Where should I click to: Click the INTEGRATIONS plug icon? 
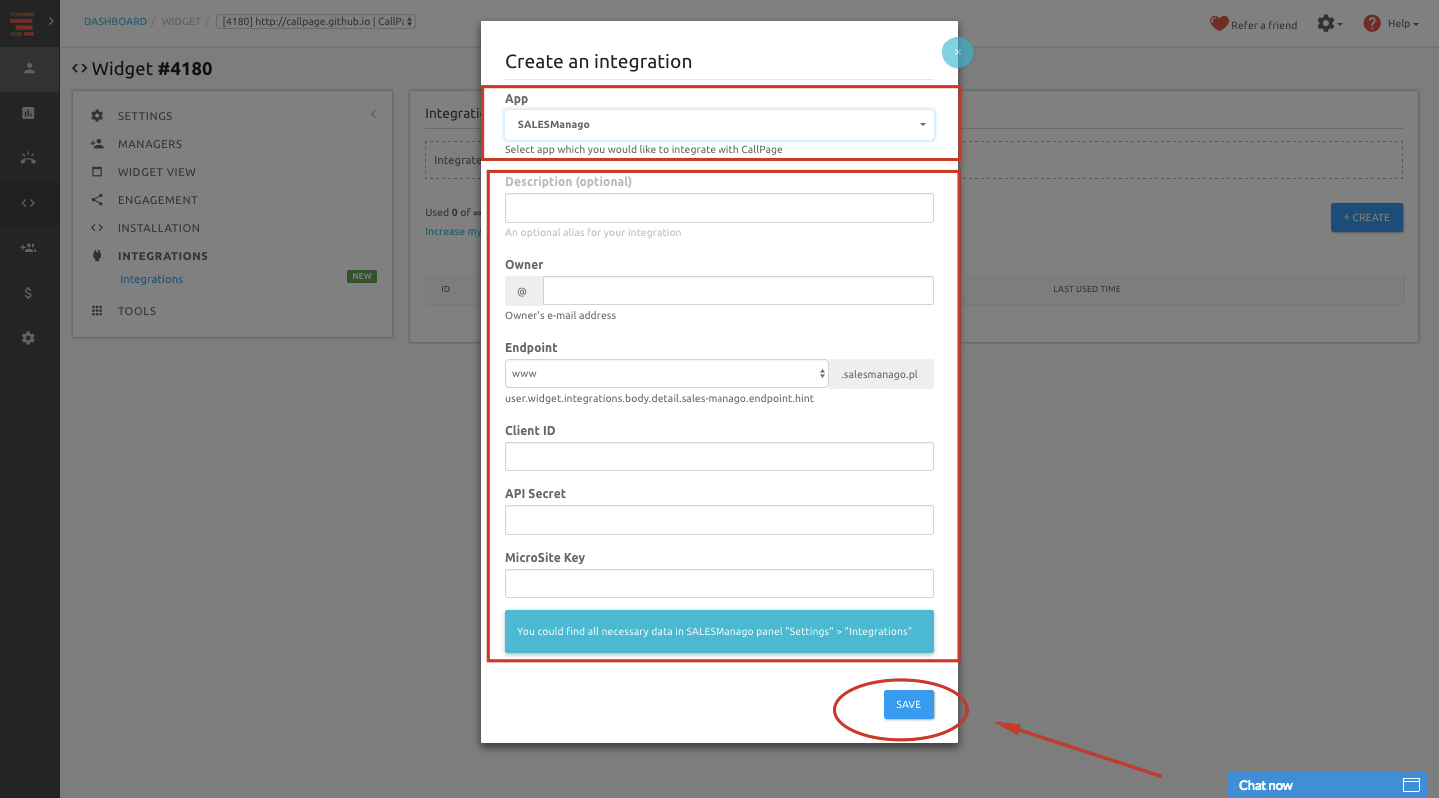tap(97, 256)
